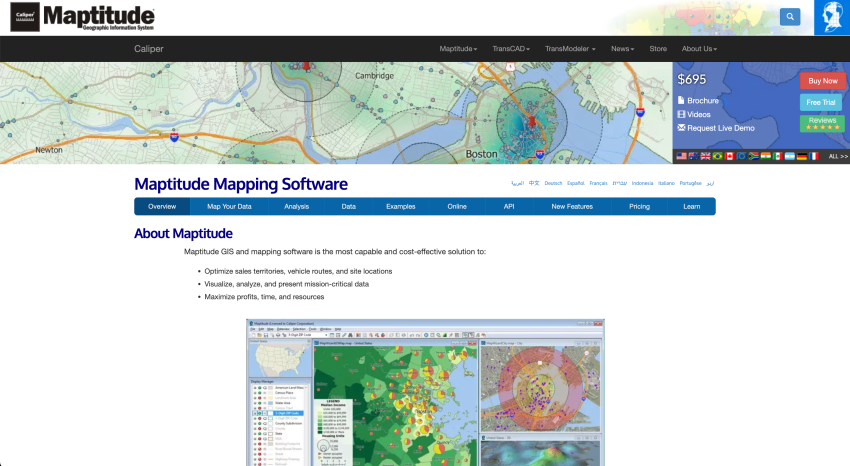
Task: Click the Caliper Maptitude logo
Action: (83, 17)
